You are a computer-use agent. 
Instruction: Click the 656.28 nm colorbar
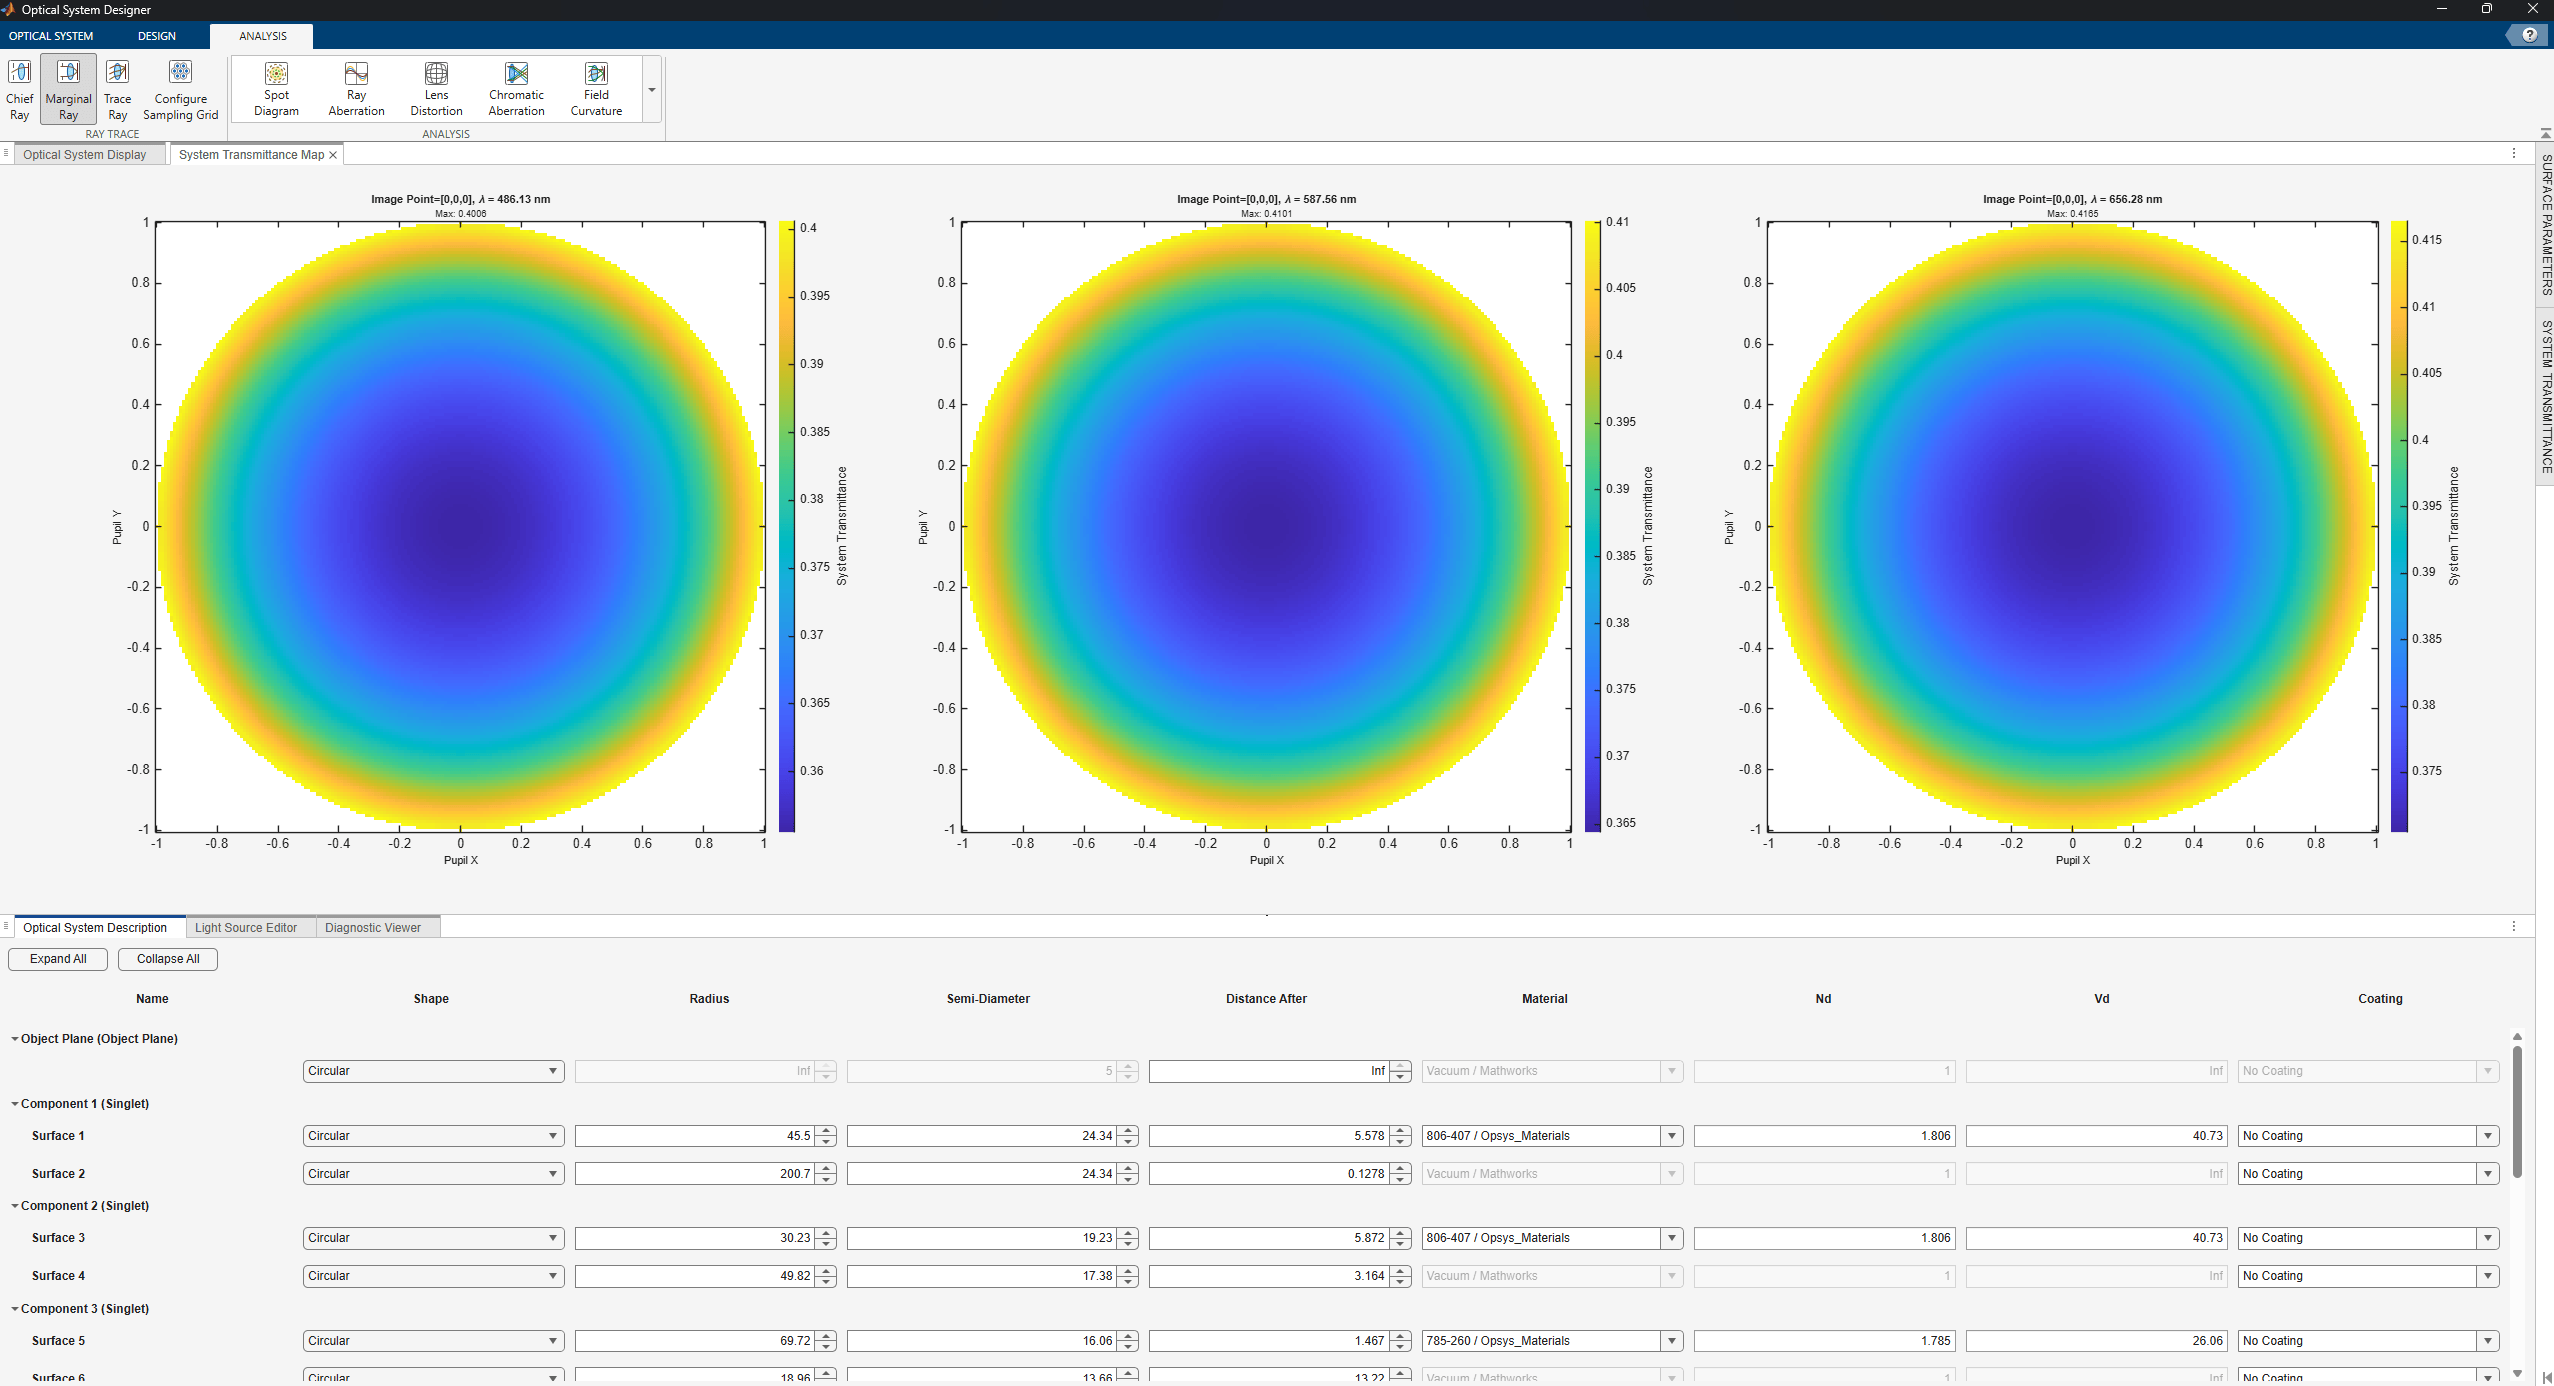[x=2399, y=526]
